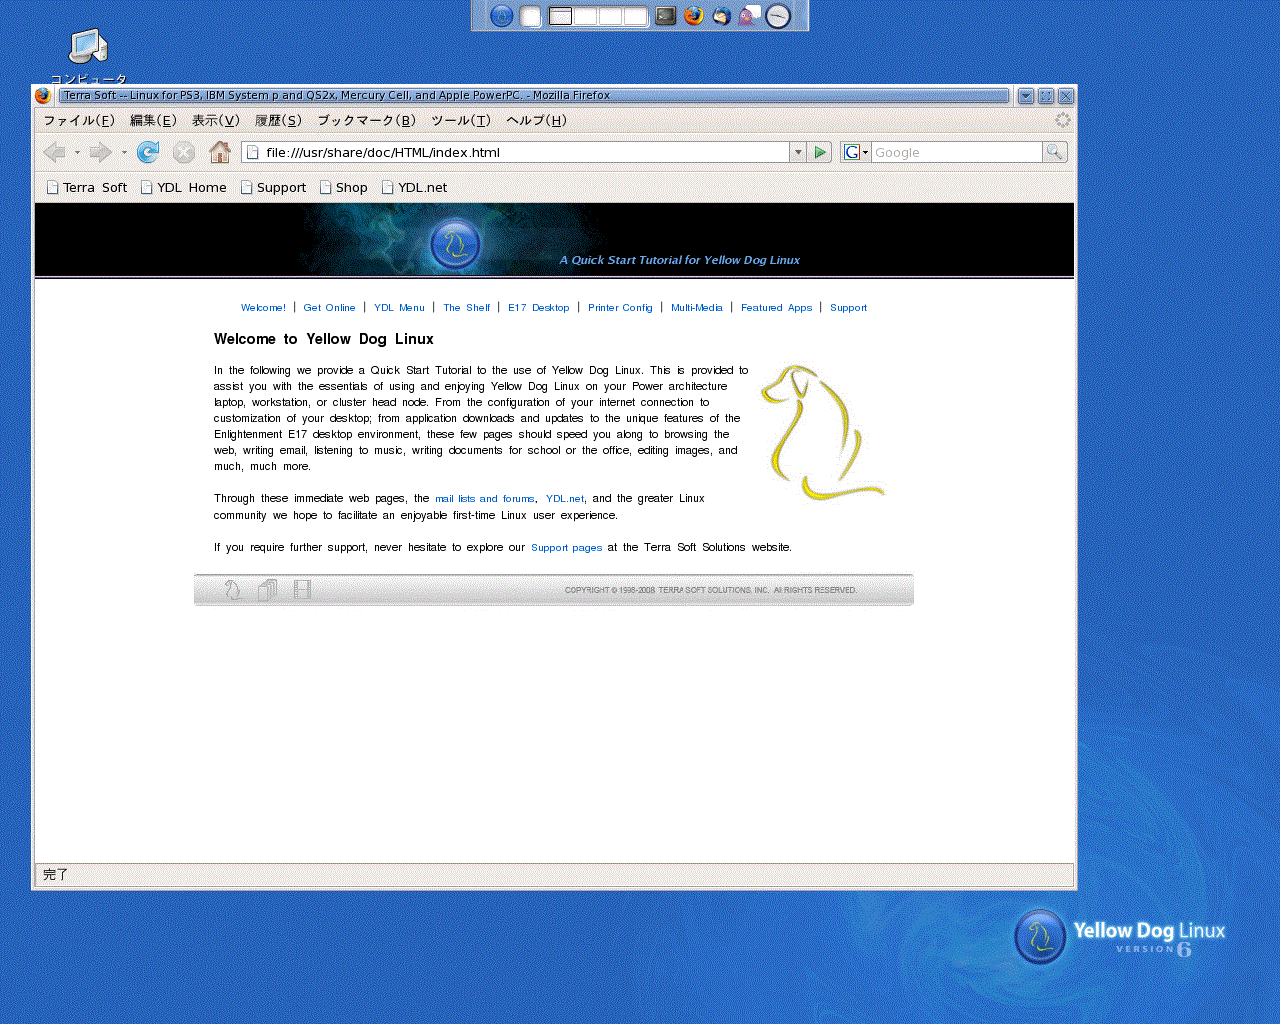Follow the 'mail lists and forums' link
This screenshot has height=1024, width=1280.
click(x=484, y=499)
